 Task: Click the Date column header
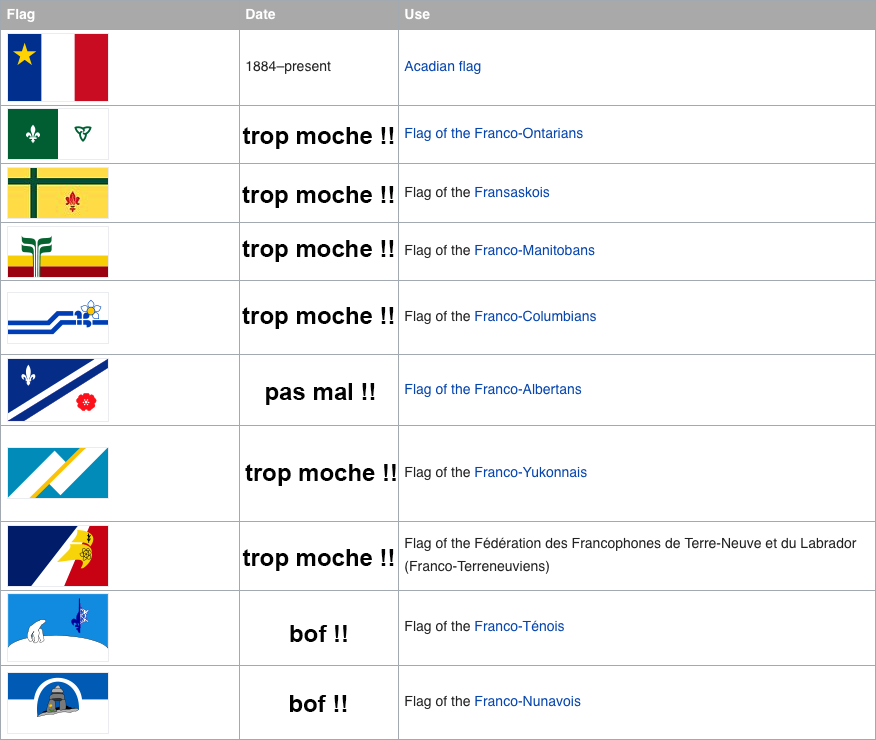(x=318, y=15)
